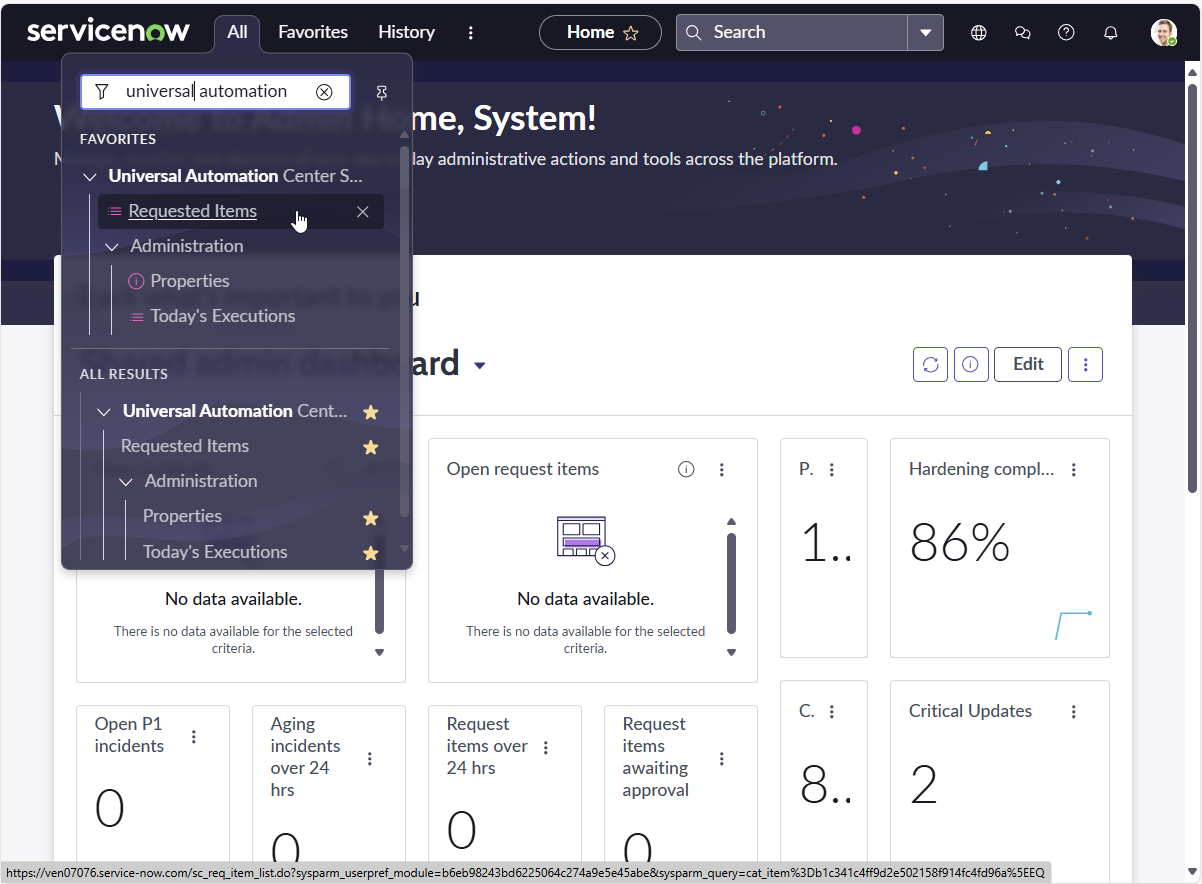1202x884 pixels.
Task: Show dashboard info
Action: click(970, 364)
